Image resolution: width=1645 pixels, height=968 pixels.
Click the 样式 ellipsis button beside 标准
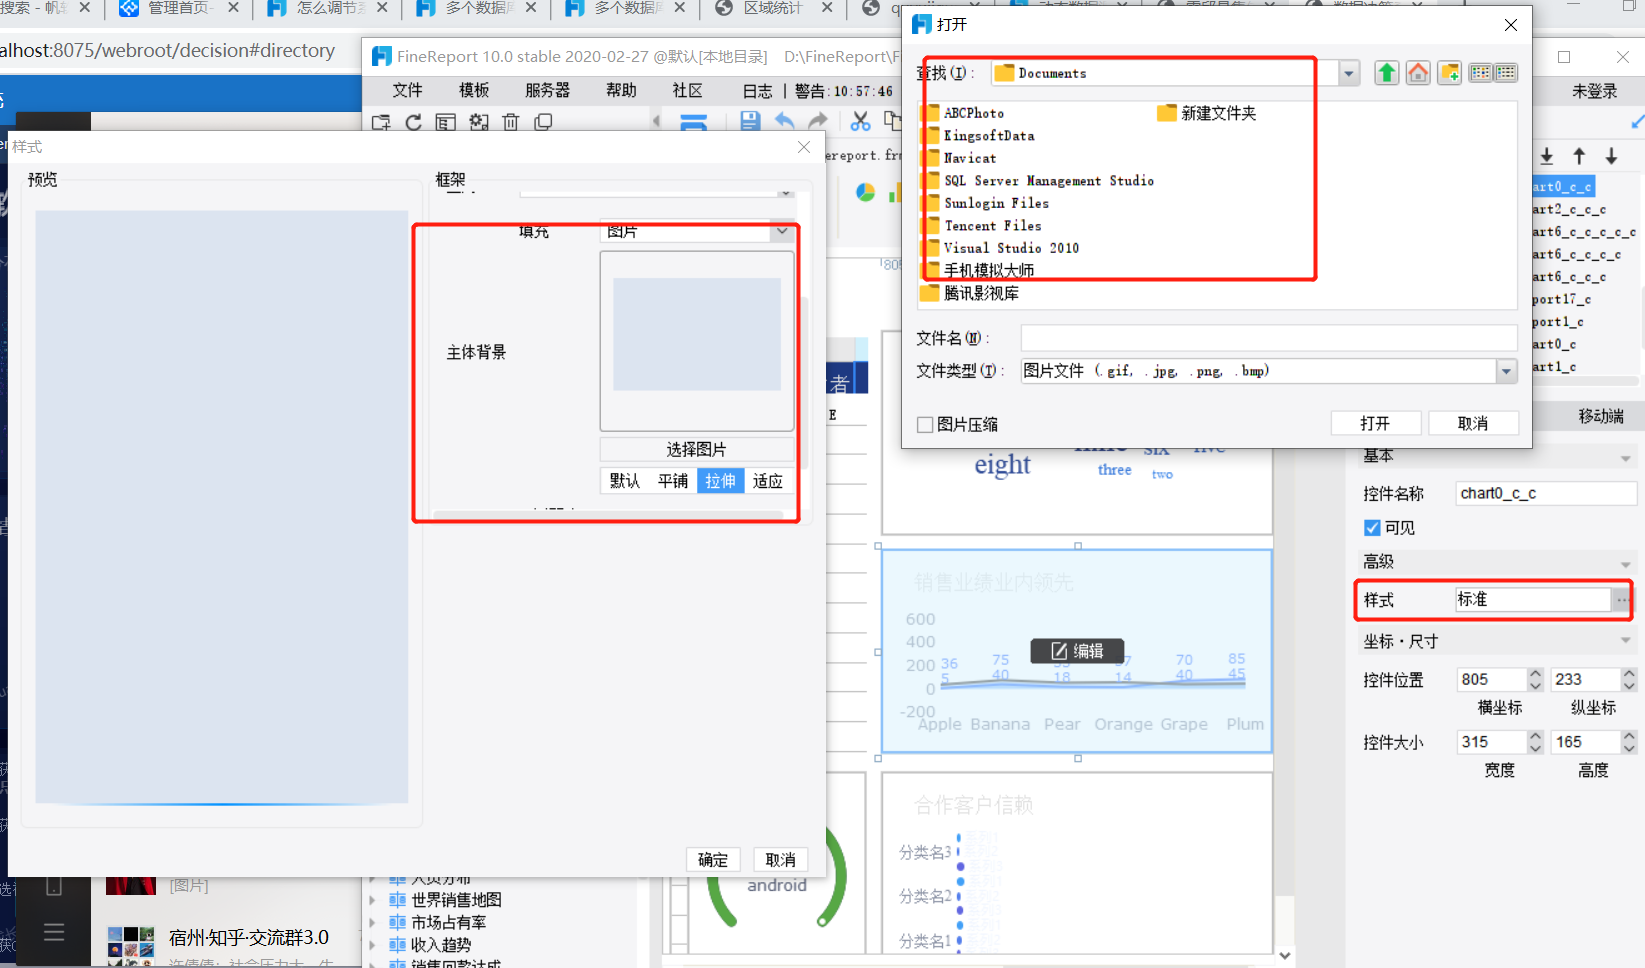[1621, 599]
